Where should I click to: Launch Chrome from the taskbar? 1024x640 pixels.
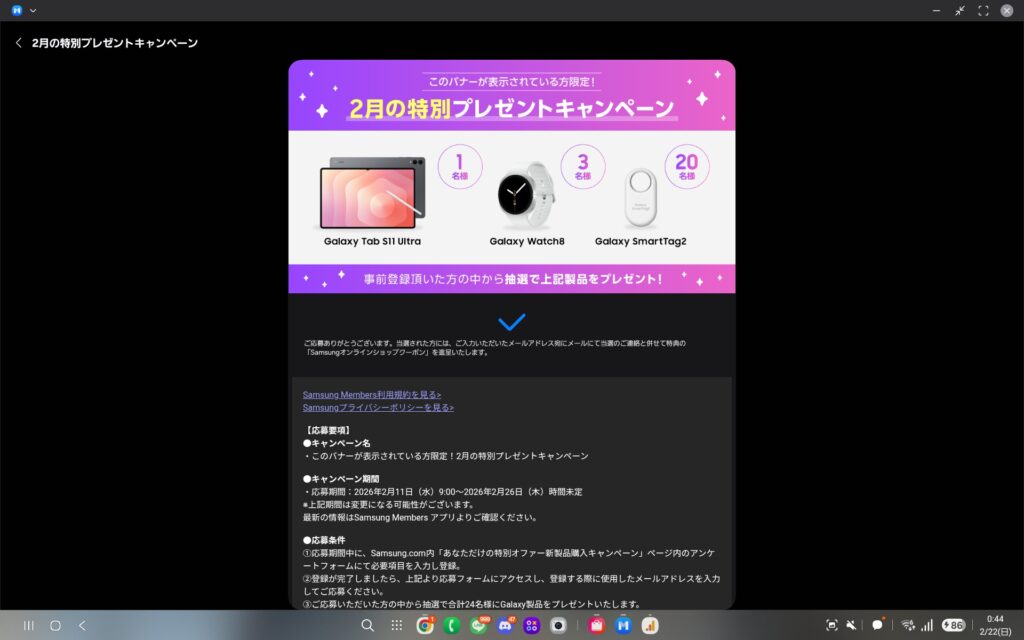click(x=425, y=625)
